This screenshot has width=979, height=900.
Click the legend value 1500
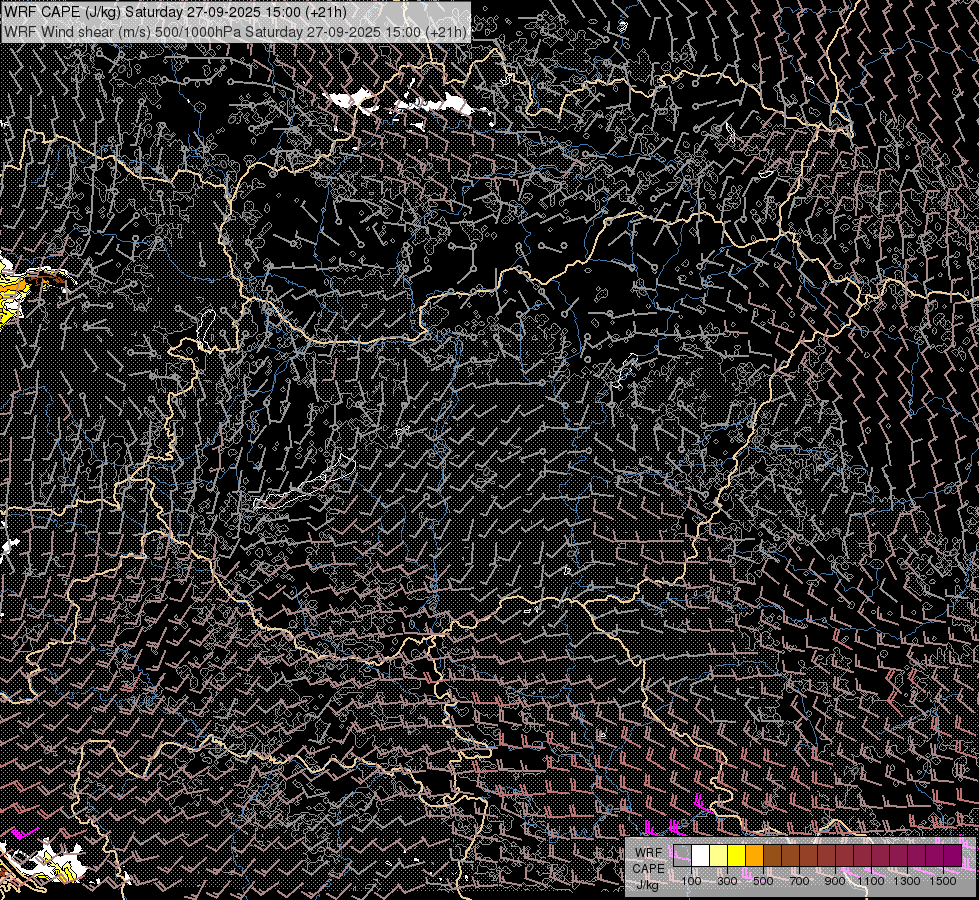point(943,881)
